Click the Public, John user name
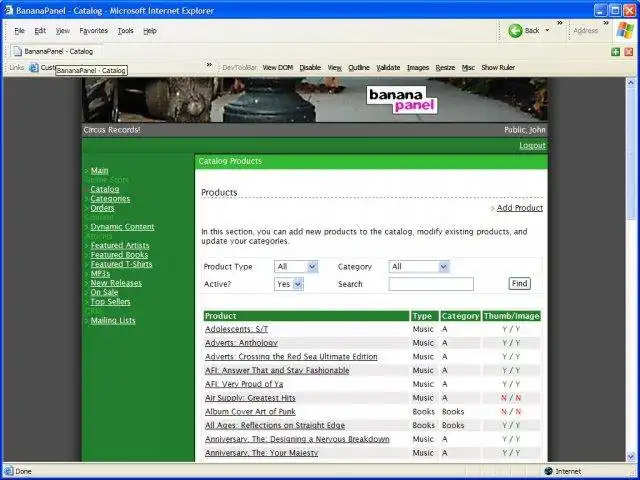 [524, 130]
